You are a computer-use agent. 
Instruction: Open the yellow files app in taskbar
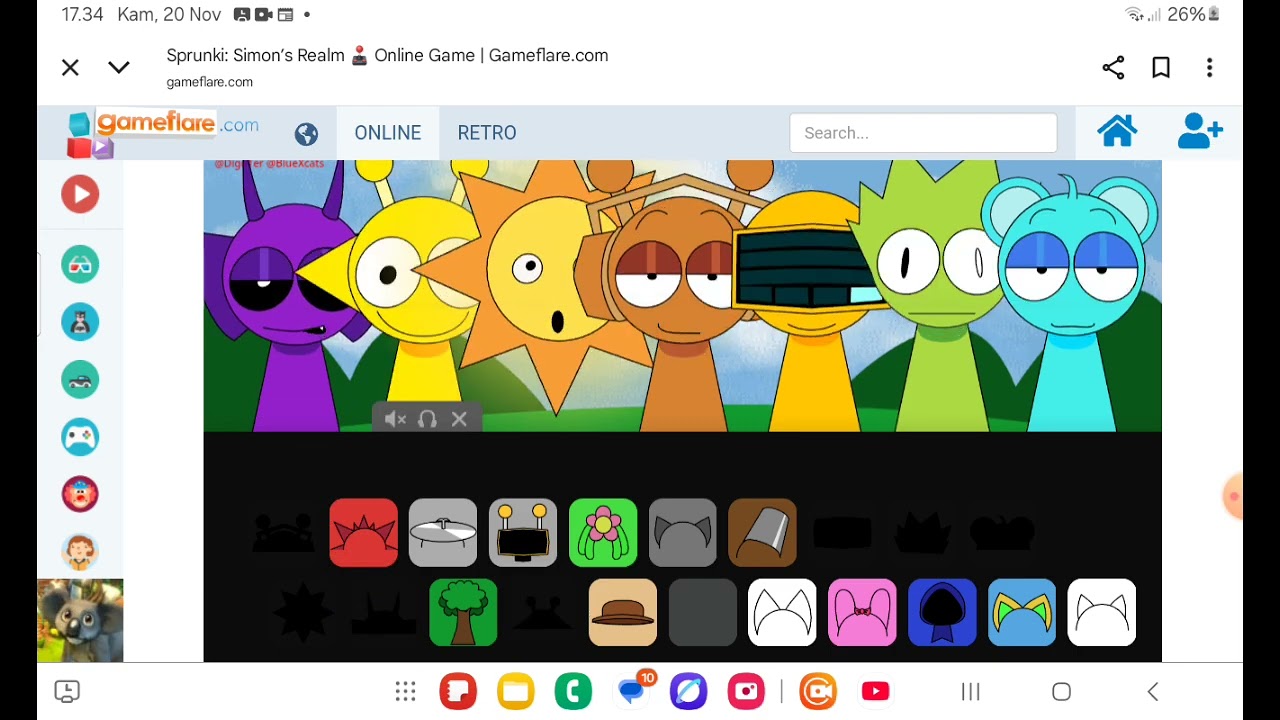(x=516, y=691)
